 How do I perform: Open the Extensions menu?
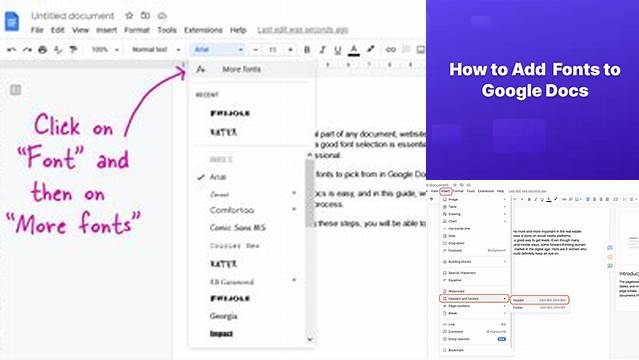tap(203, 30)
